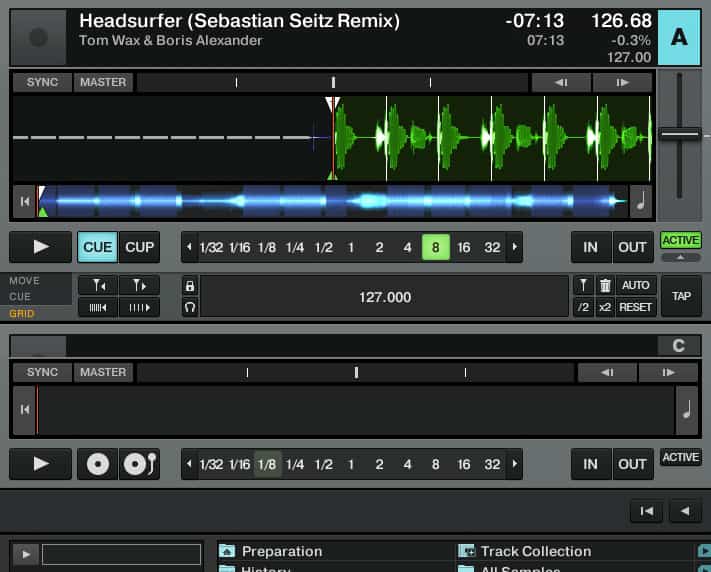The height and width of the screenshot is (572, 711).
Task: Double the BPM with x2 button
Action: click(605, 308)
